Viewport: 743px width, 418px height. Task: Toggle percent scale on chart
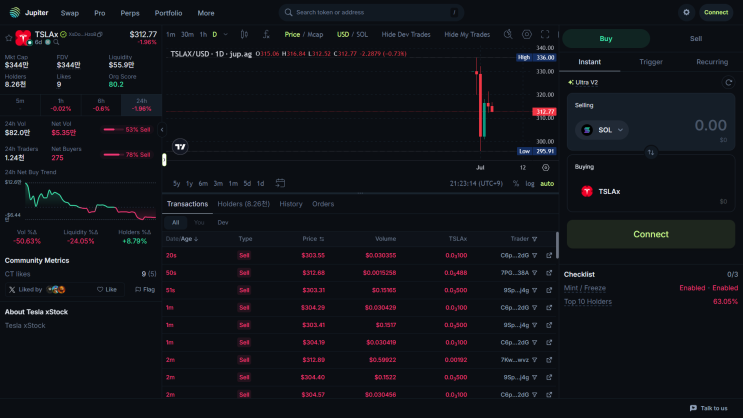coord(516,183)
